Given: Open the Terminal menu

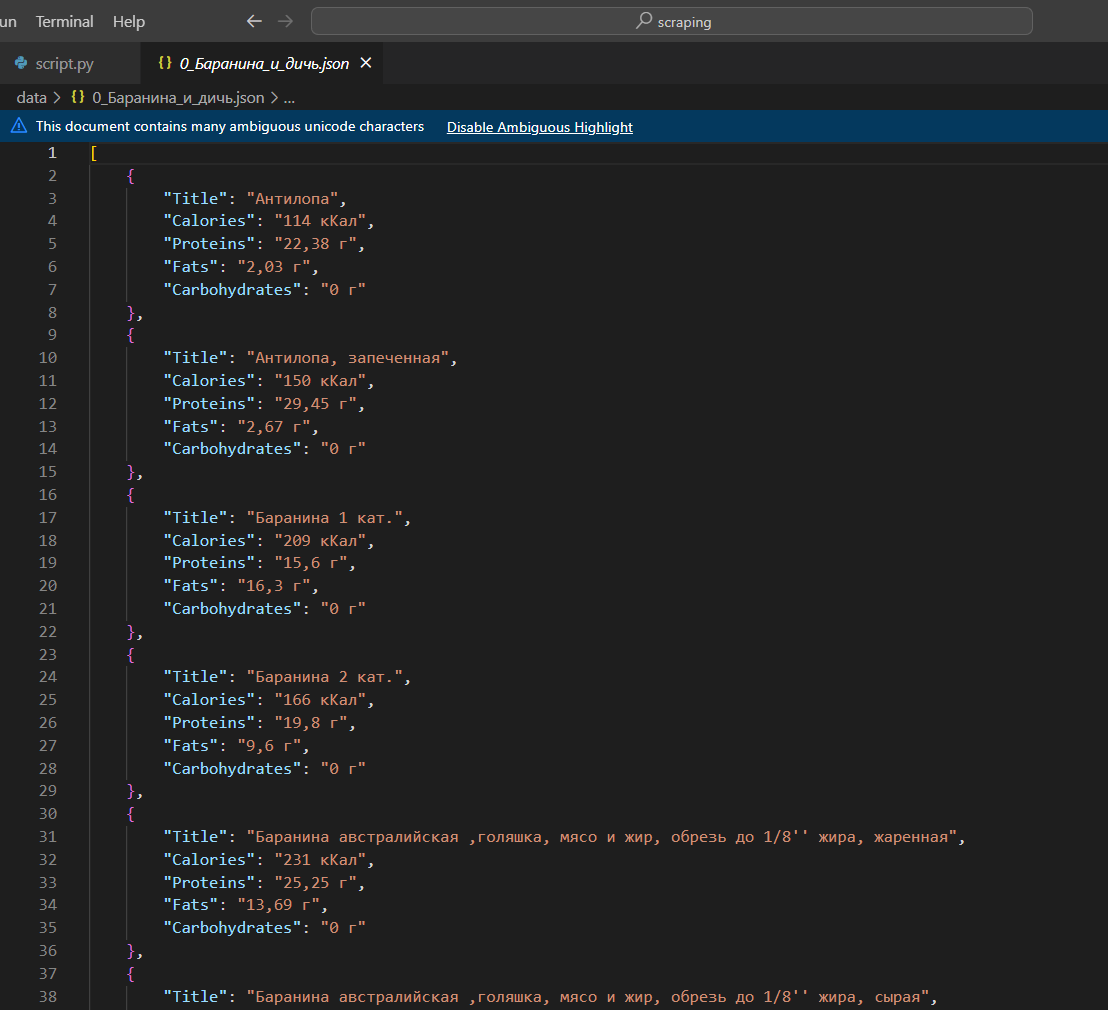Looking at the screenshot, I should click(x=64, y=21).
